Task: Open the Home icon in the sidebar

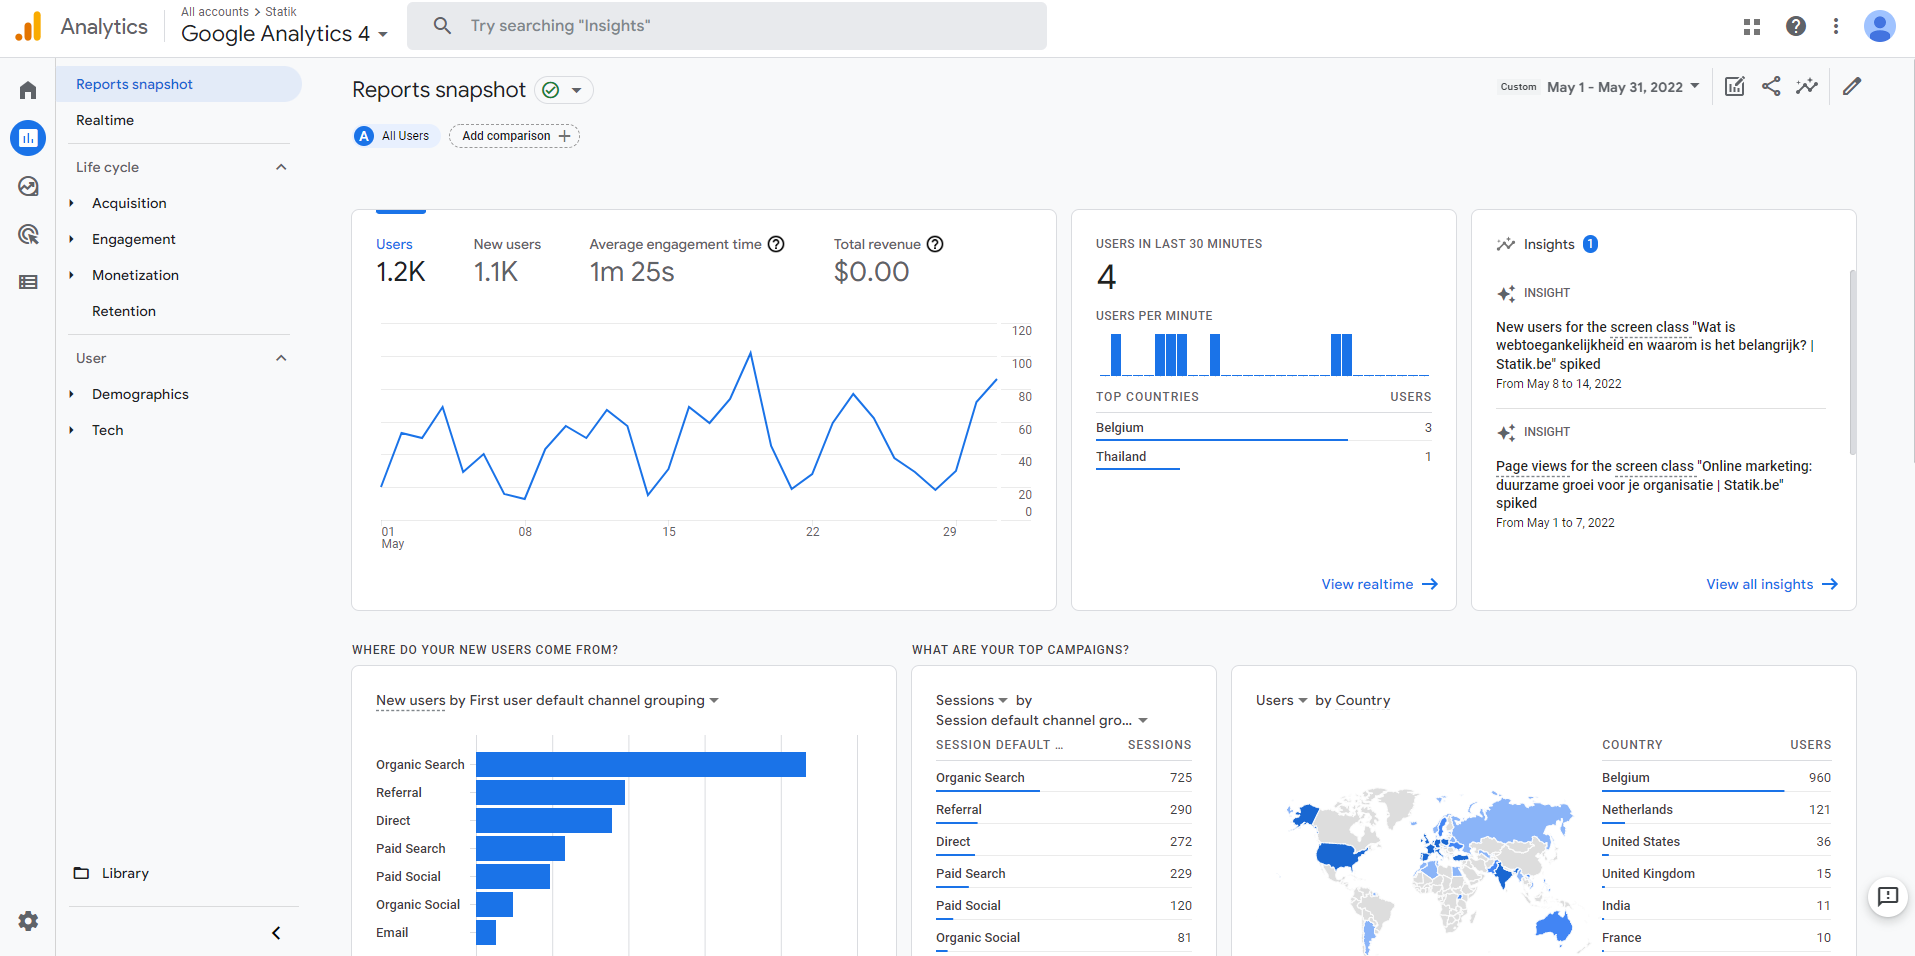Action: pyautogui.click(x=27, y=89)
